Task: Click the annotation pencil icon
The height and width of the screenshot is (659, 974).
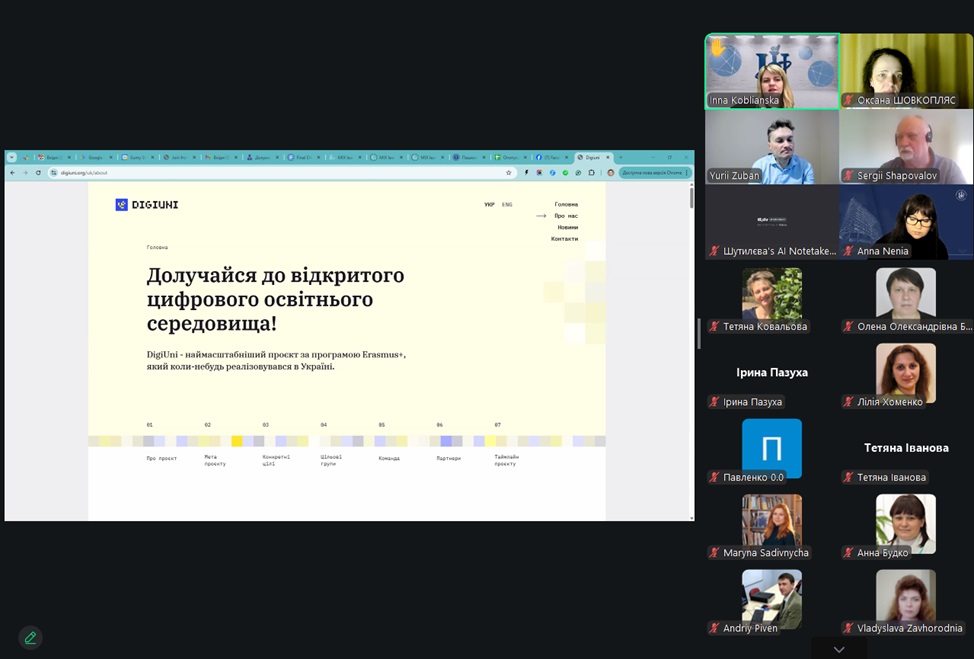Action: (x=30, y=638)
